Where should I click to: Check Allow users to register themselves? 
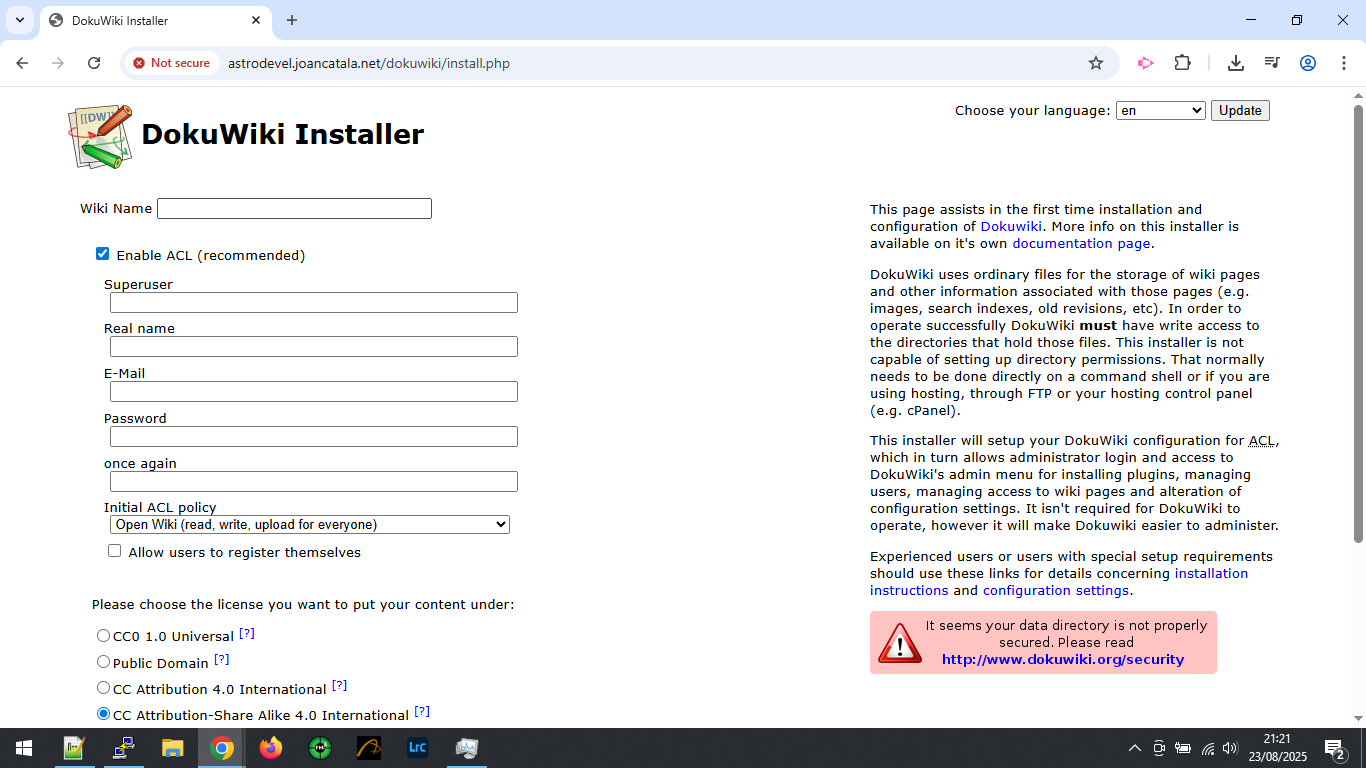(115, 551)
